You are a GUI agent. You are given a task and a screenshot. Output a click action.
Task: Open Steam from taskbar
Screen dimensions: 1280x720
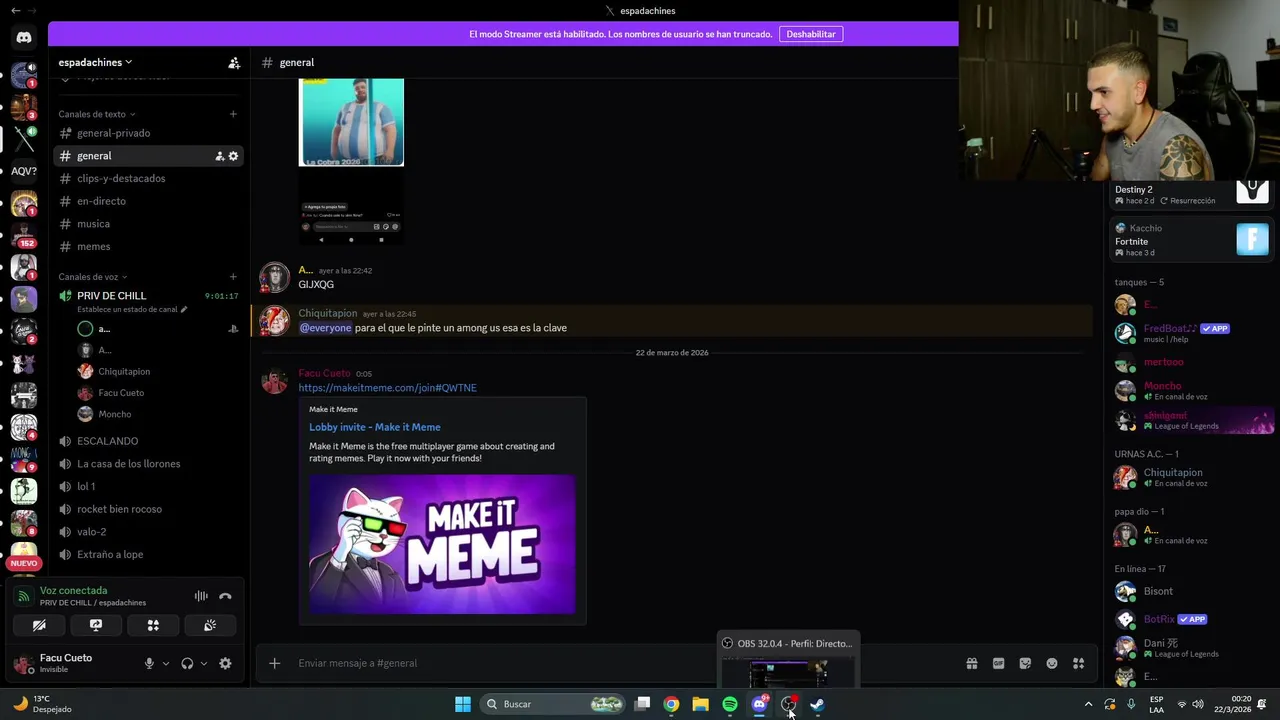817,704
